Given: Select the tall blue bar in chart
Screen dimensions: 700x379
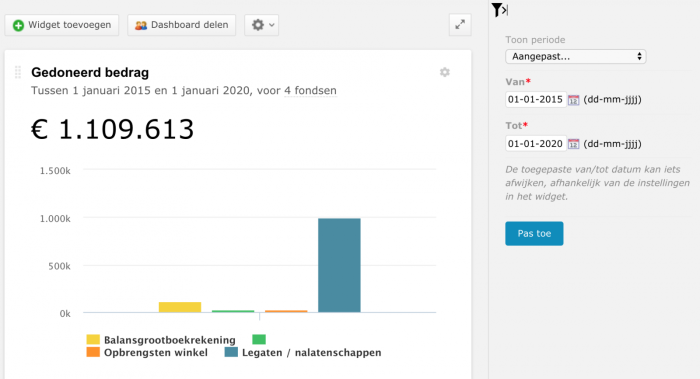Looking at the screenshot, I should tap(339, 265).
